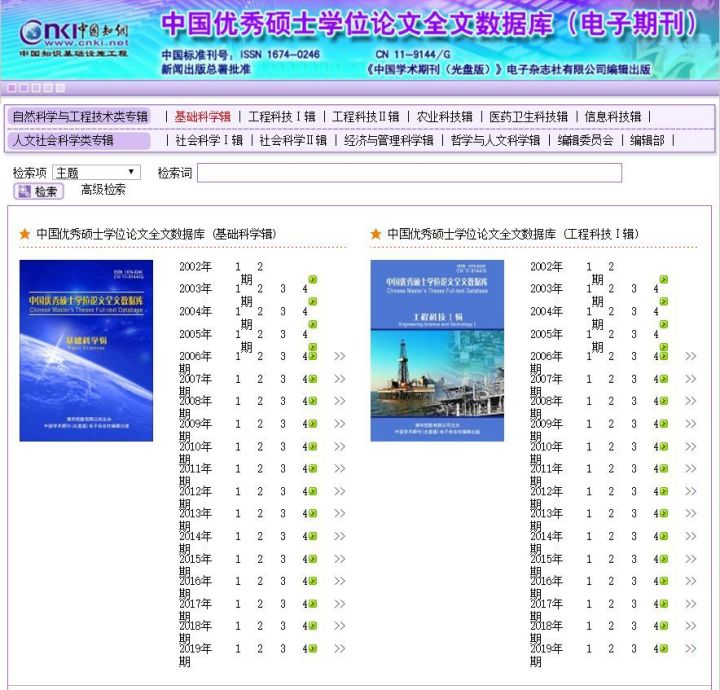Open issue 1 of 2002年 in 基础科学辑

pyautogui.click(x=238, y=267)
